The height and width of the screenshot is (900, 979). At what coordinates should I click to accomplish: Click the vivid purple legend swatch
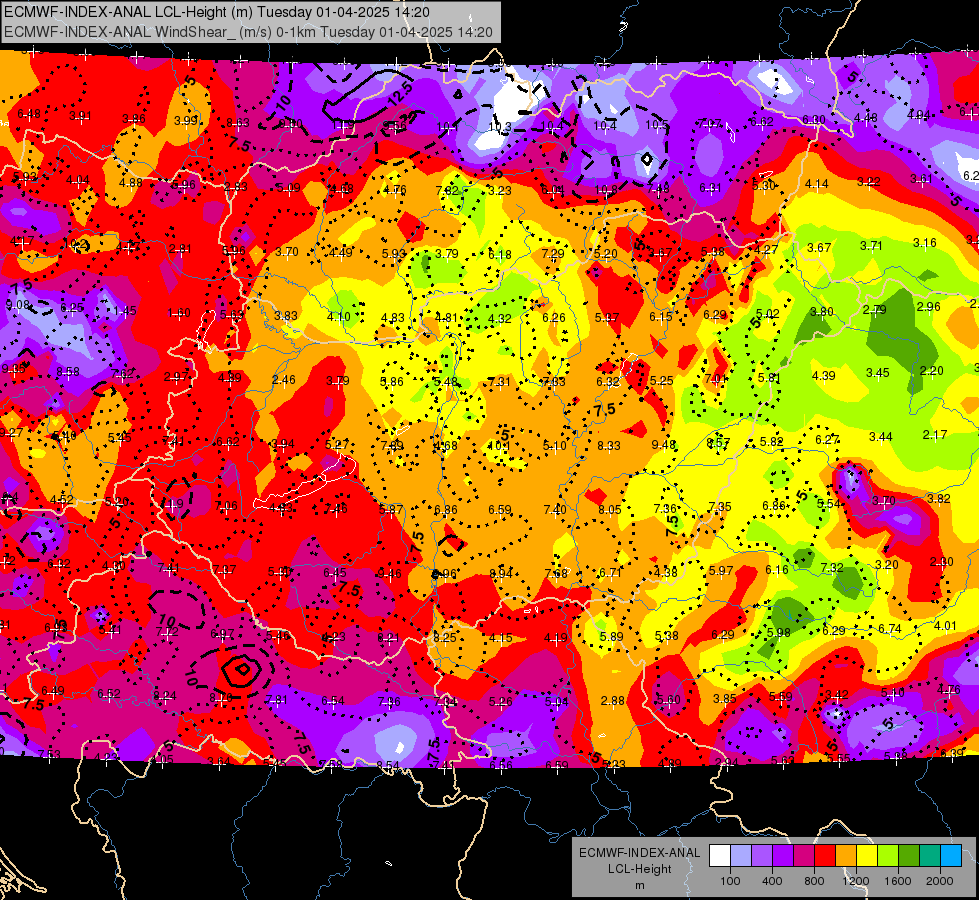(783, 856)
